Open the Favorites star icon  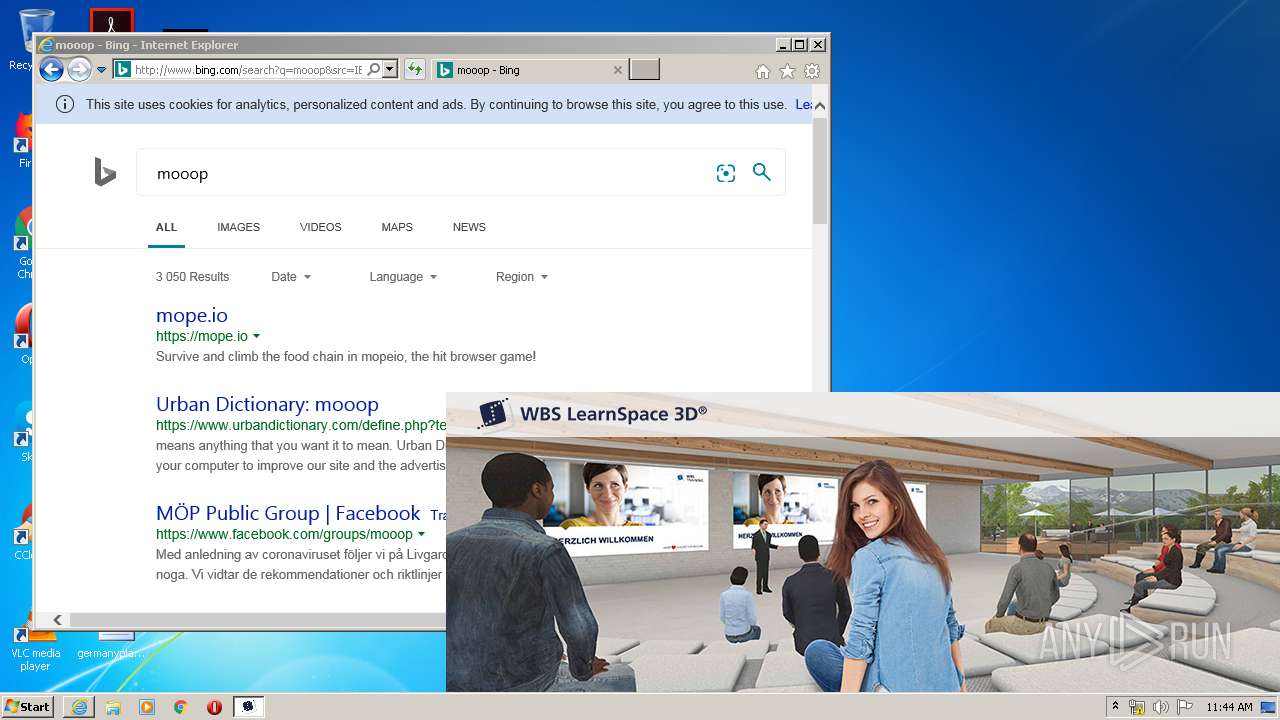tap(788, 71)
